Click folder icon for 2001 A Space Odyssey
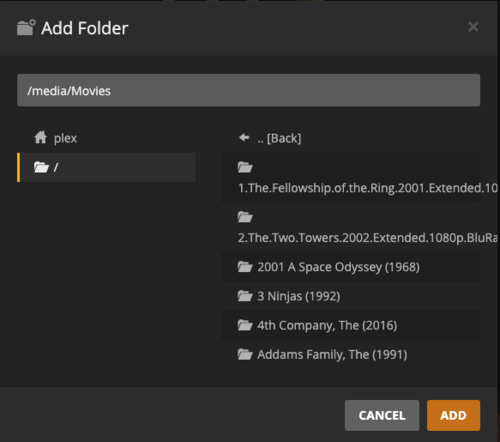The width and height of the screenshot is (500, 442). click(245, 267)
